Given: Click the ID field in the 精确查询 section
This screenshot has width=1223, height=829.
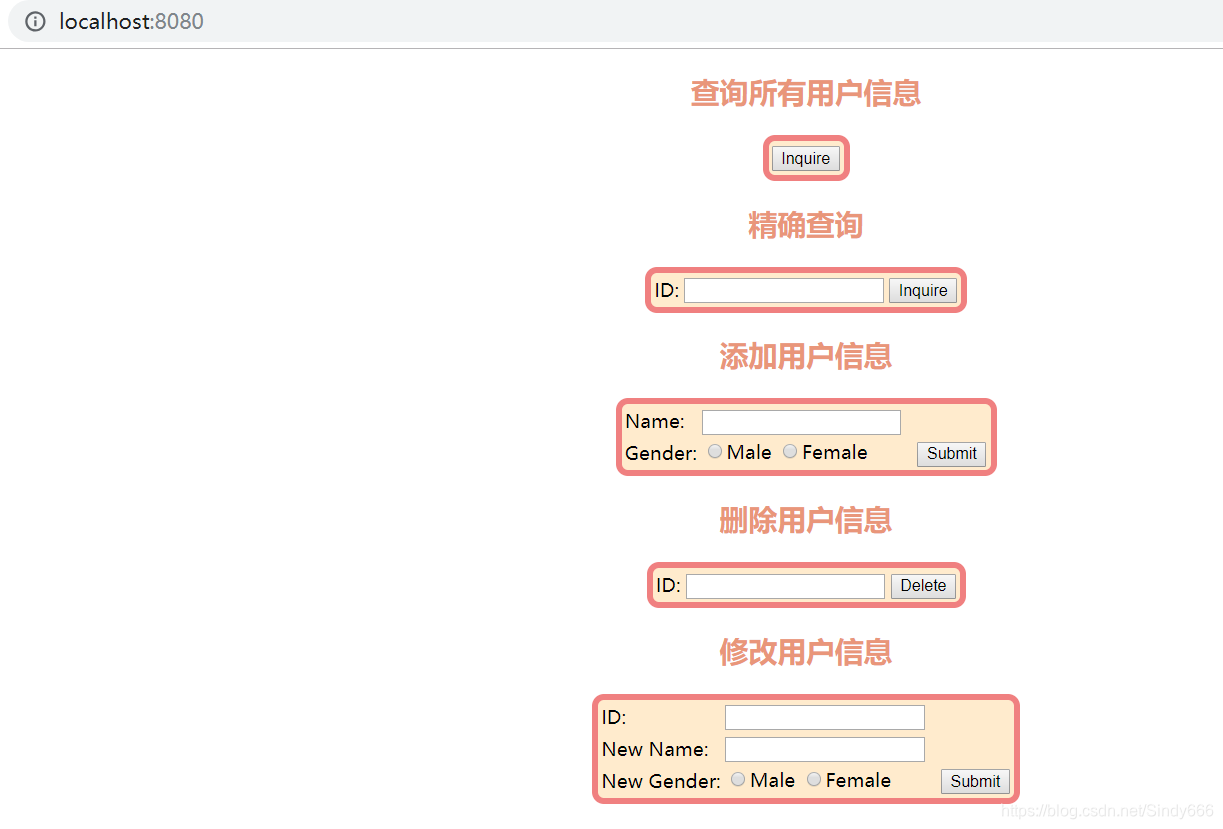Looking at the screenshot, I should 784,290.
